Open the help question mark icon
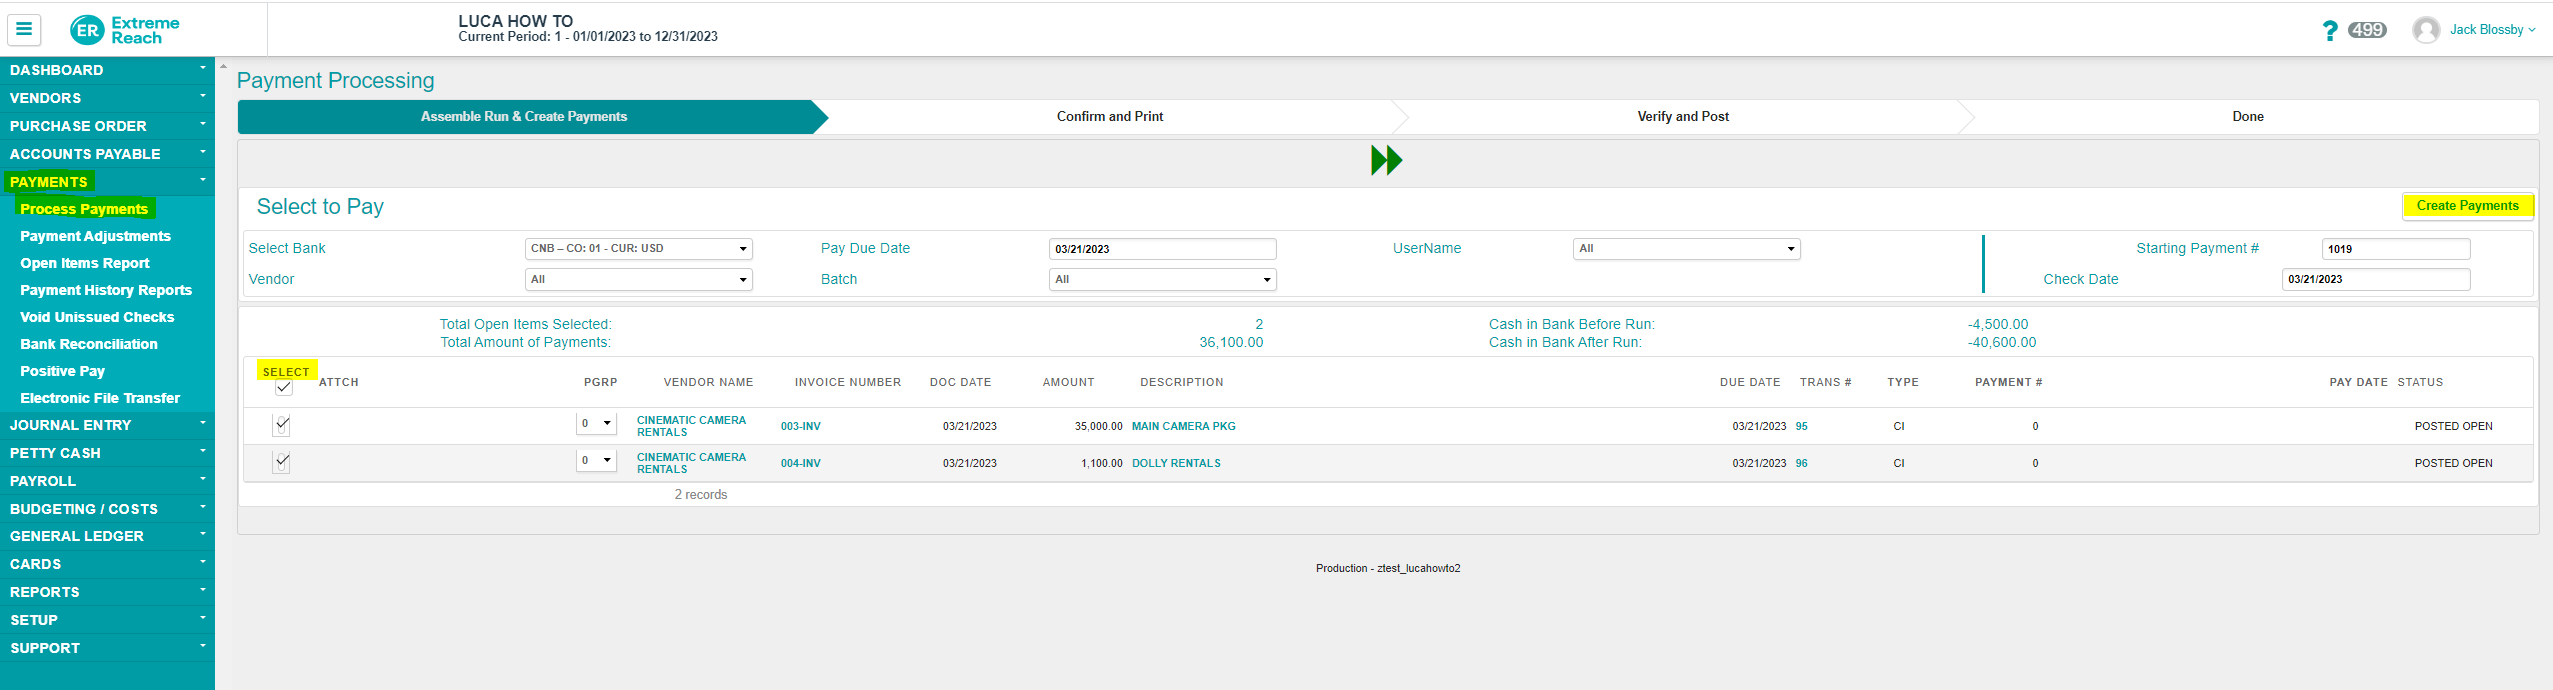This screenshot has width=2553, height=690. (2329, 31)
